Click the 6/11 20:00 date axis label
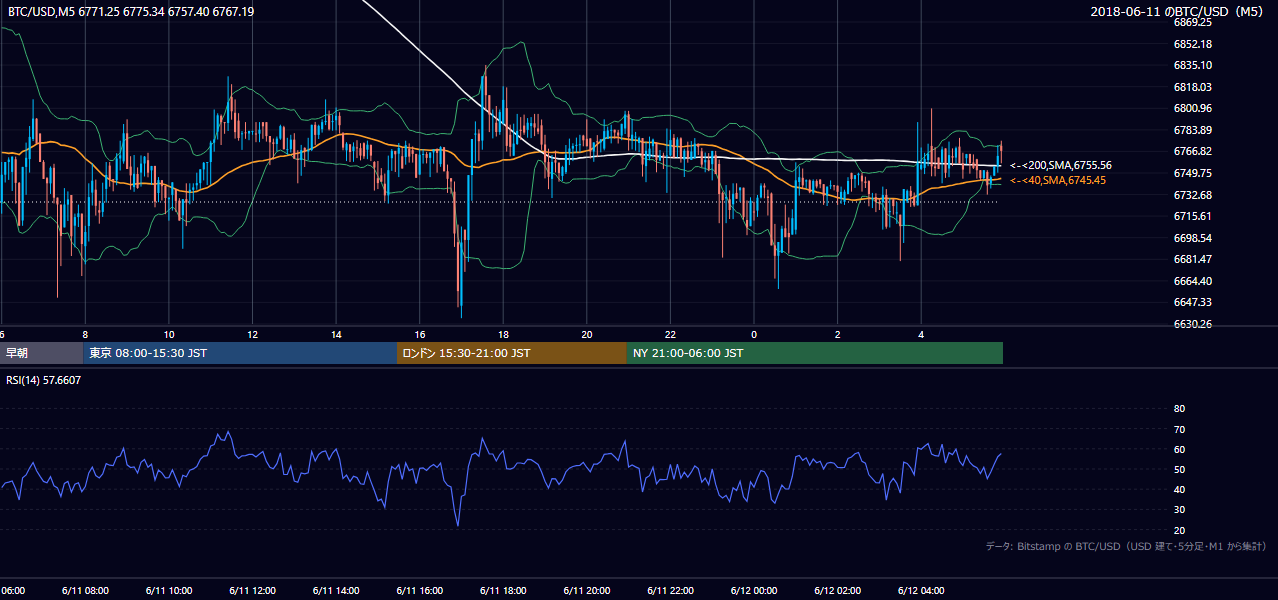The image size is (1278, 600). [586, 591]
